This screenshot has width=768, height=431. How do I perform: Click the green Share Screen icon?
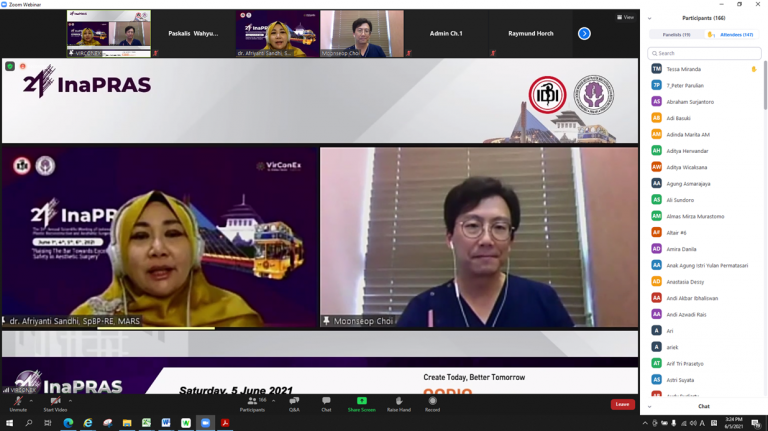pos(362,401)
